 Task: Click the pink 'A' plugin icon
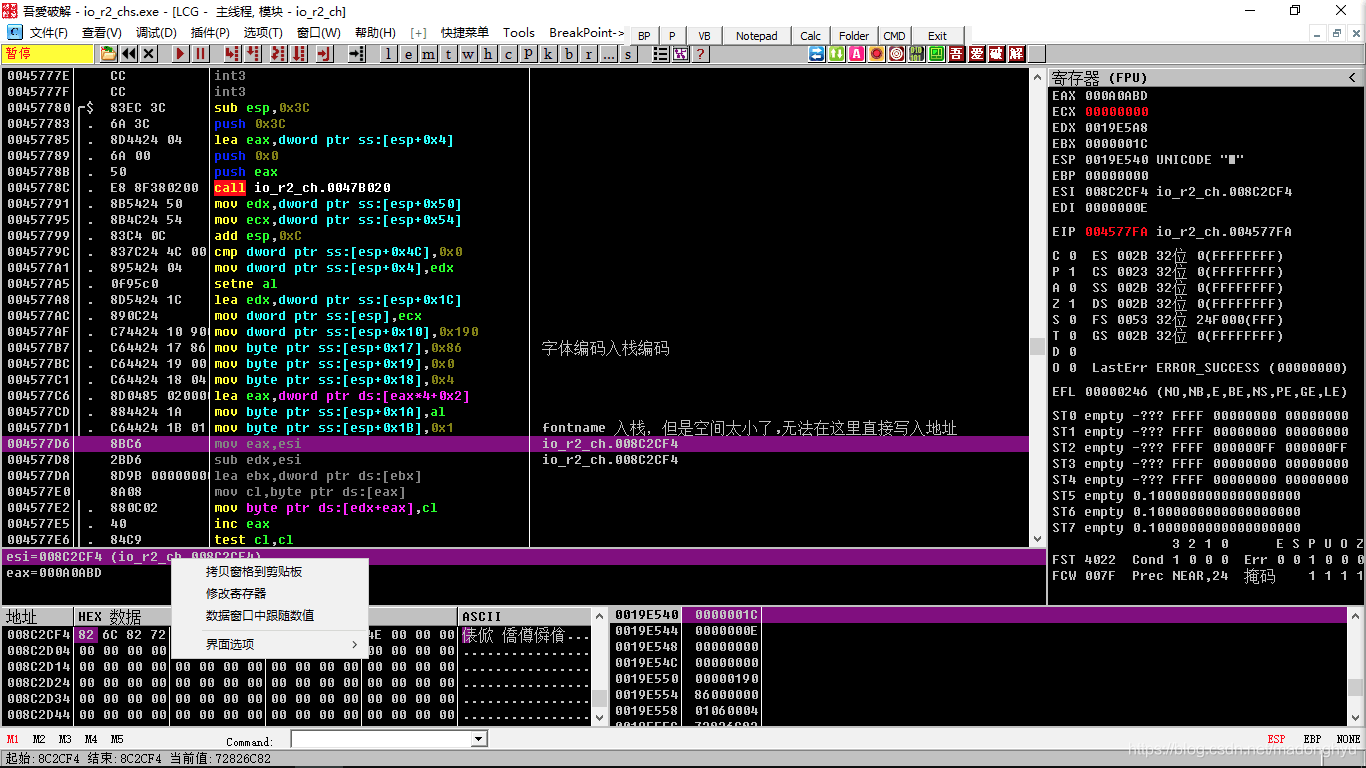click(856, 54)
